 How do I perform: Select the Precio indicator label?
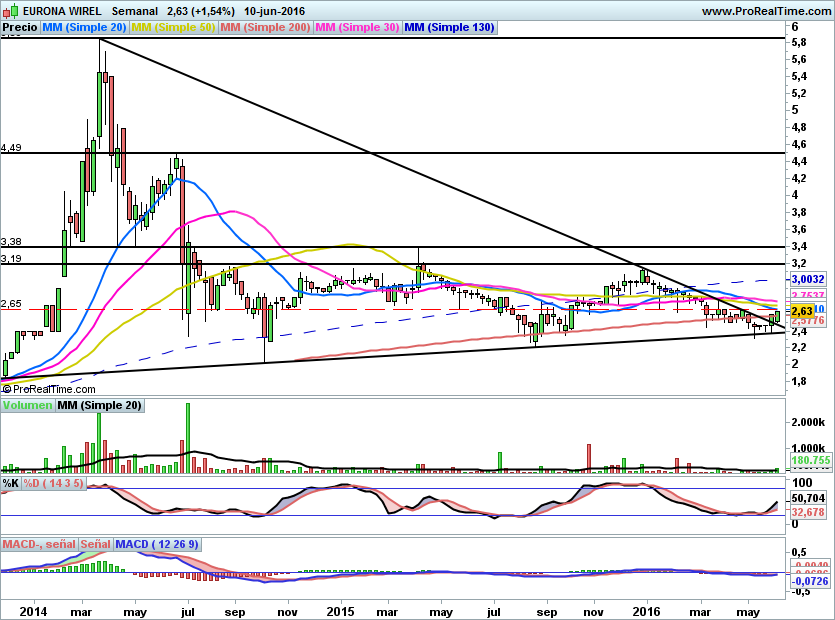tap(20, 28)
